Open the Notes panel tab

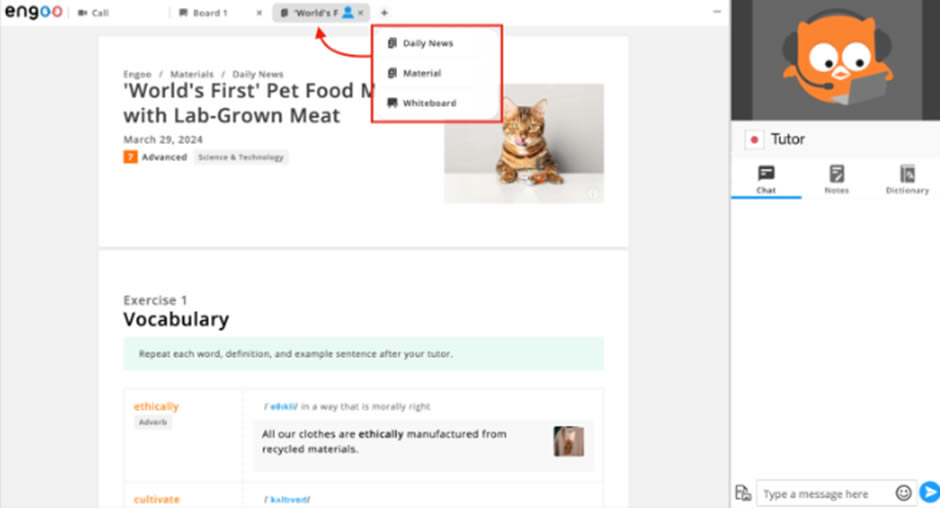(x=836, y=179)
